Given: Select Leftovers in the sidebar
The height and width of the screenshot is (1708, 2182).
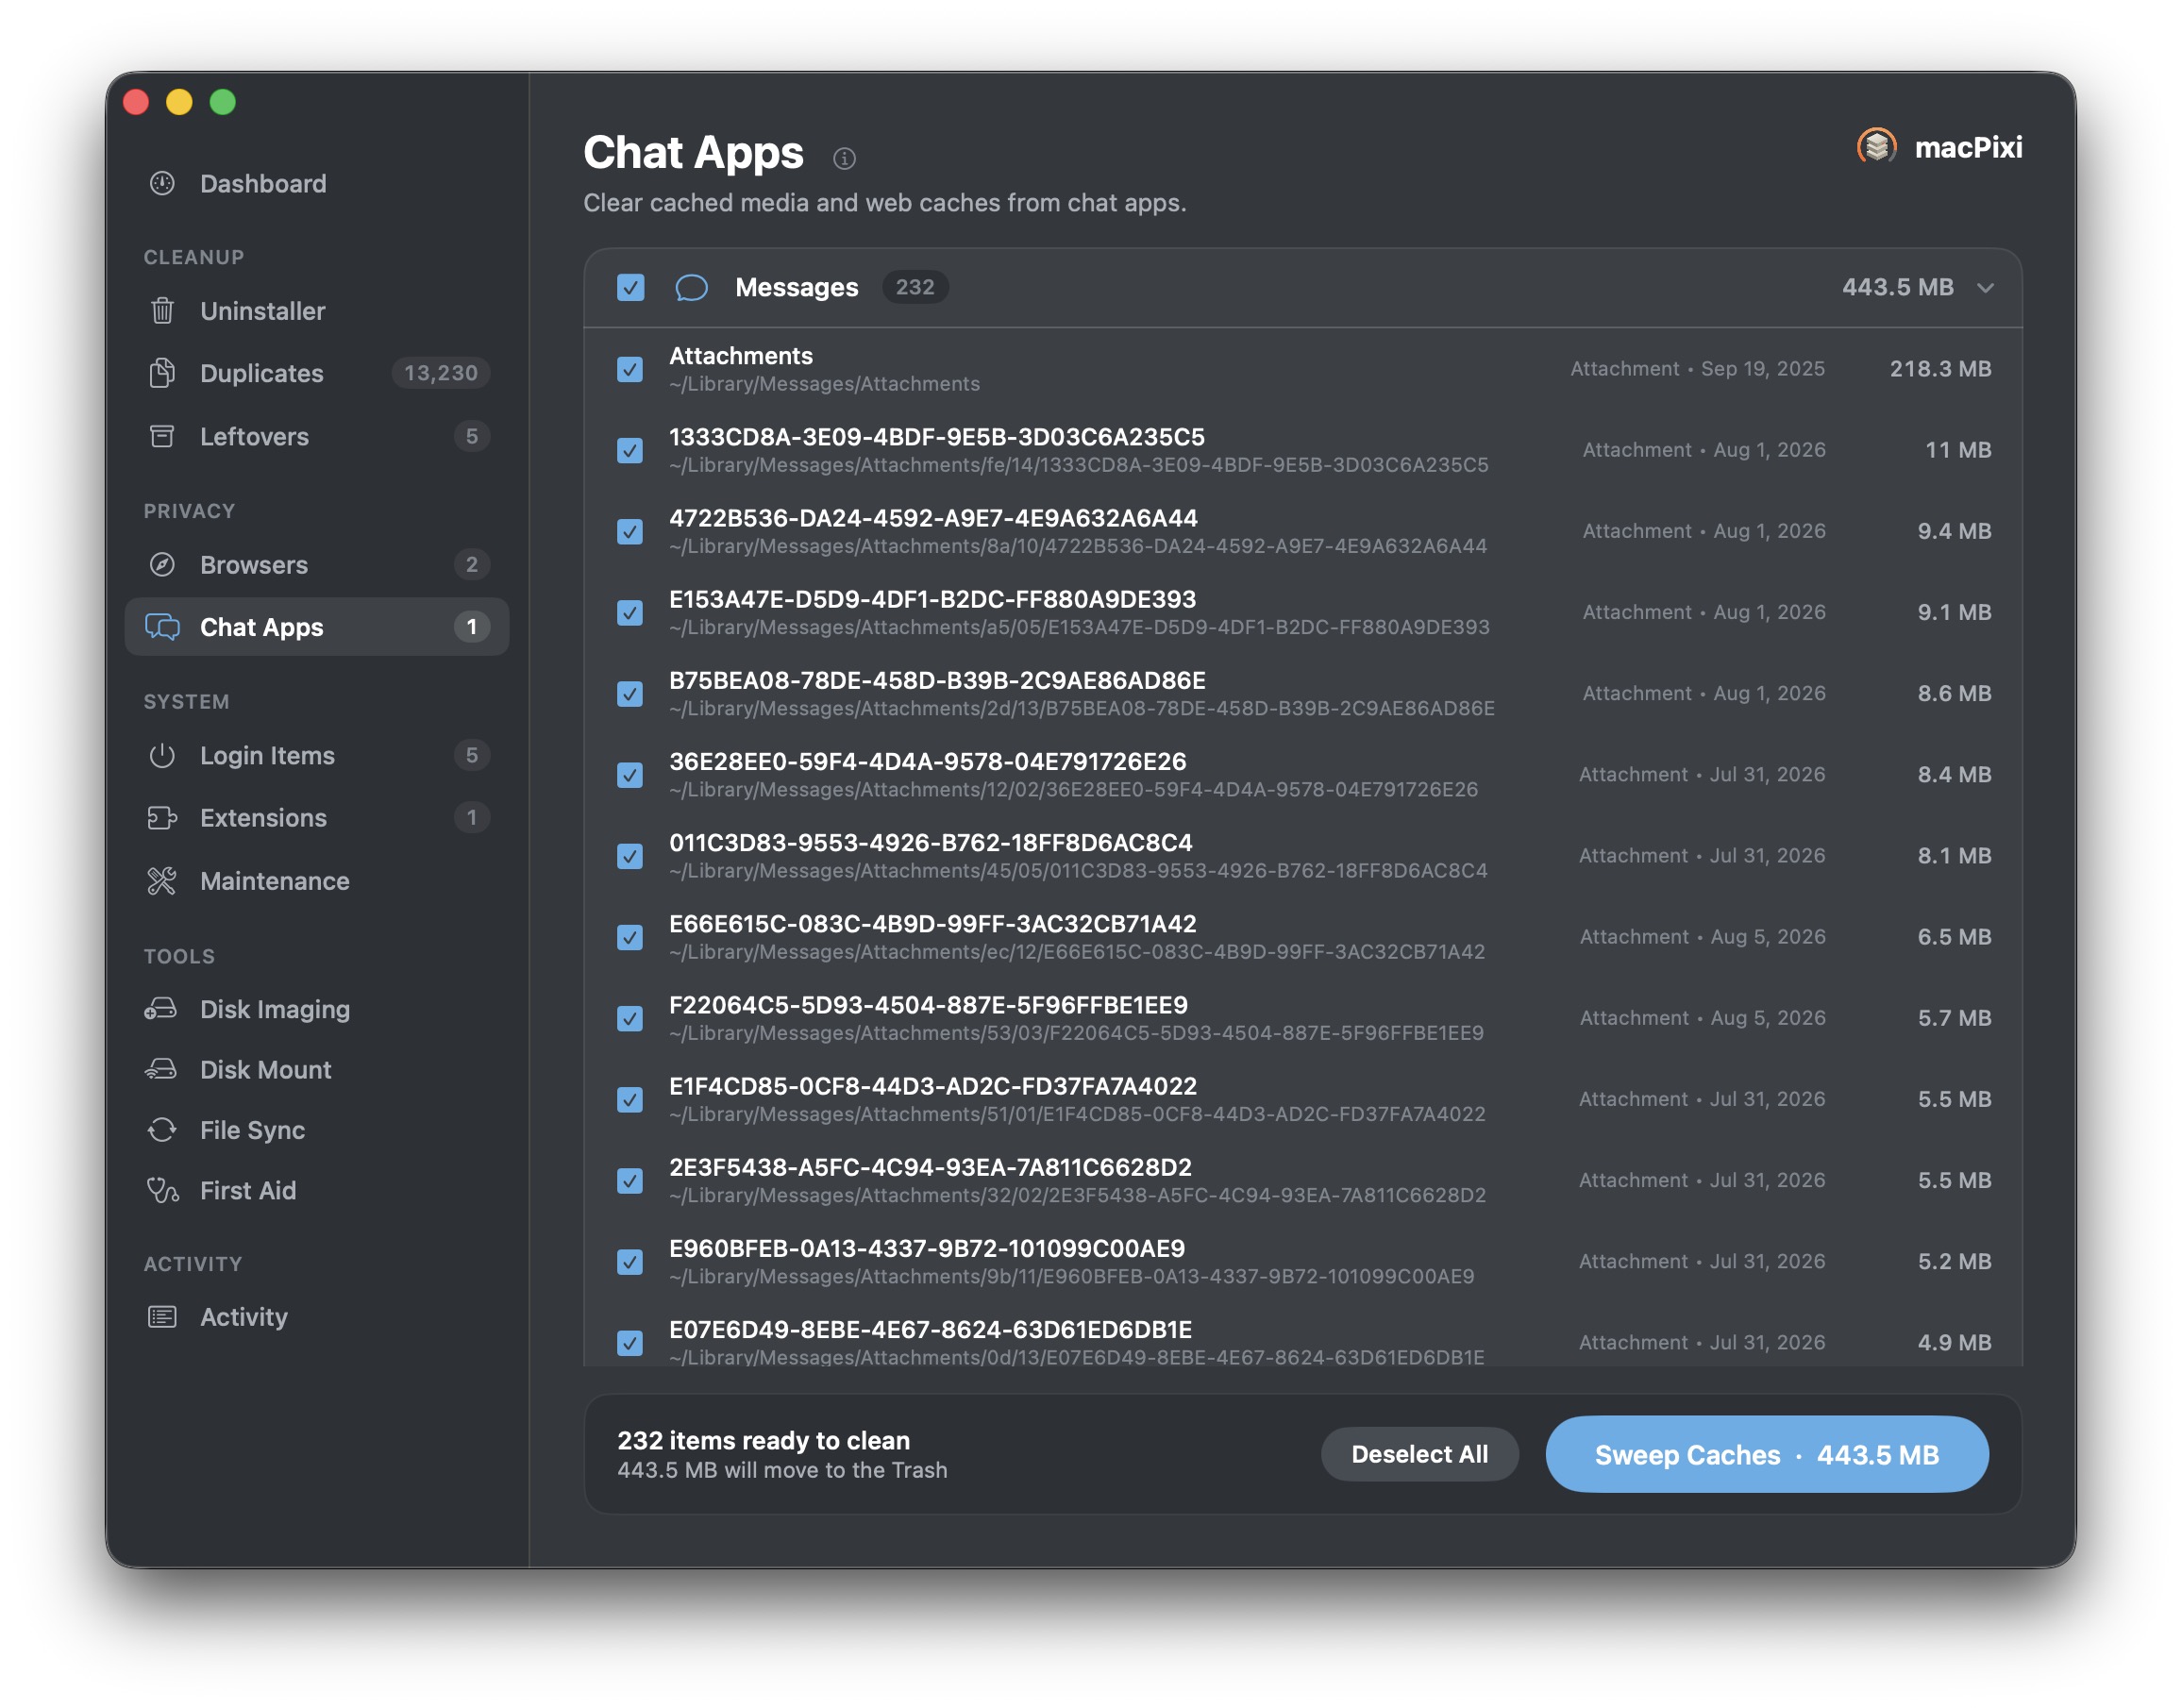Looking at the screenshot, I should click(x=317, y=436).
